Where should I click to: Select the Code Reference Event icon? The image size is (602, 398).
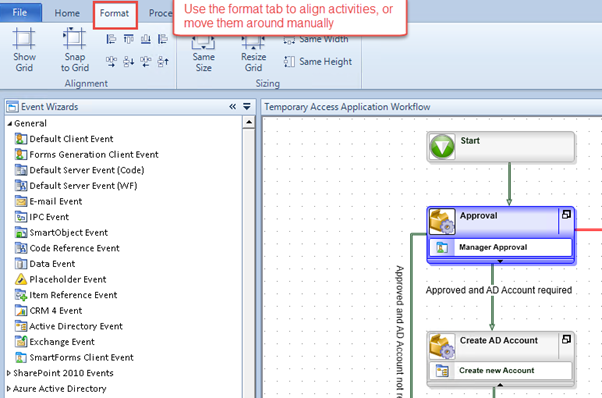pyautogui.click(x=21, y=248)
